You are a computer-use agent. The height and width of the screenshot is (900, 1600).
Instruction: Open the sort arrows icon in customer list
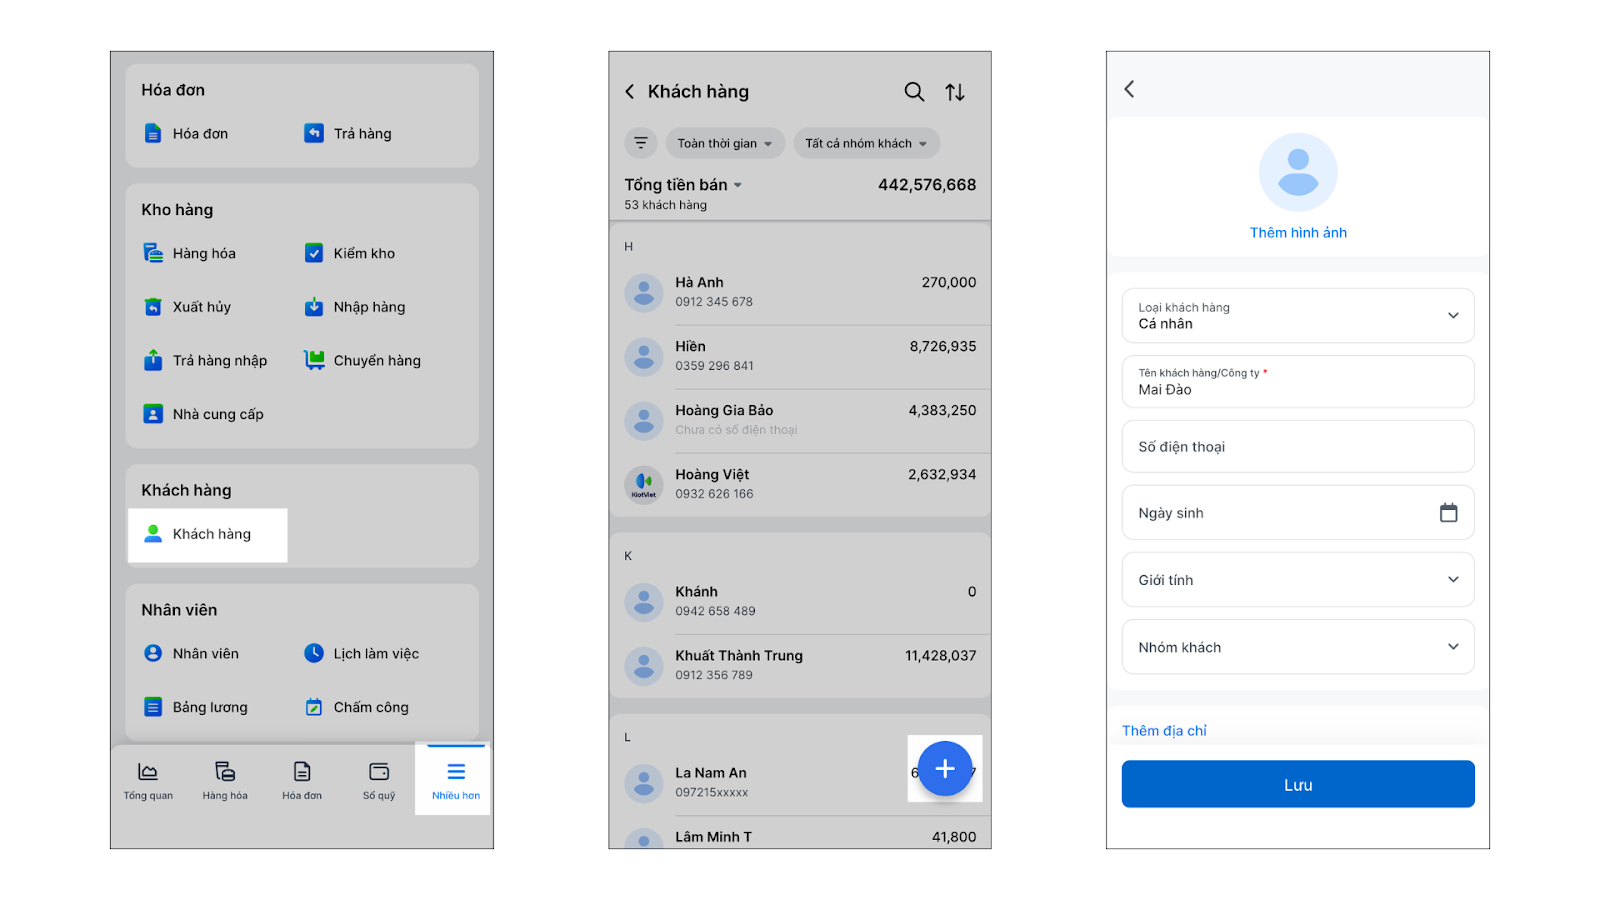tap(955, 92)
